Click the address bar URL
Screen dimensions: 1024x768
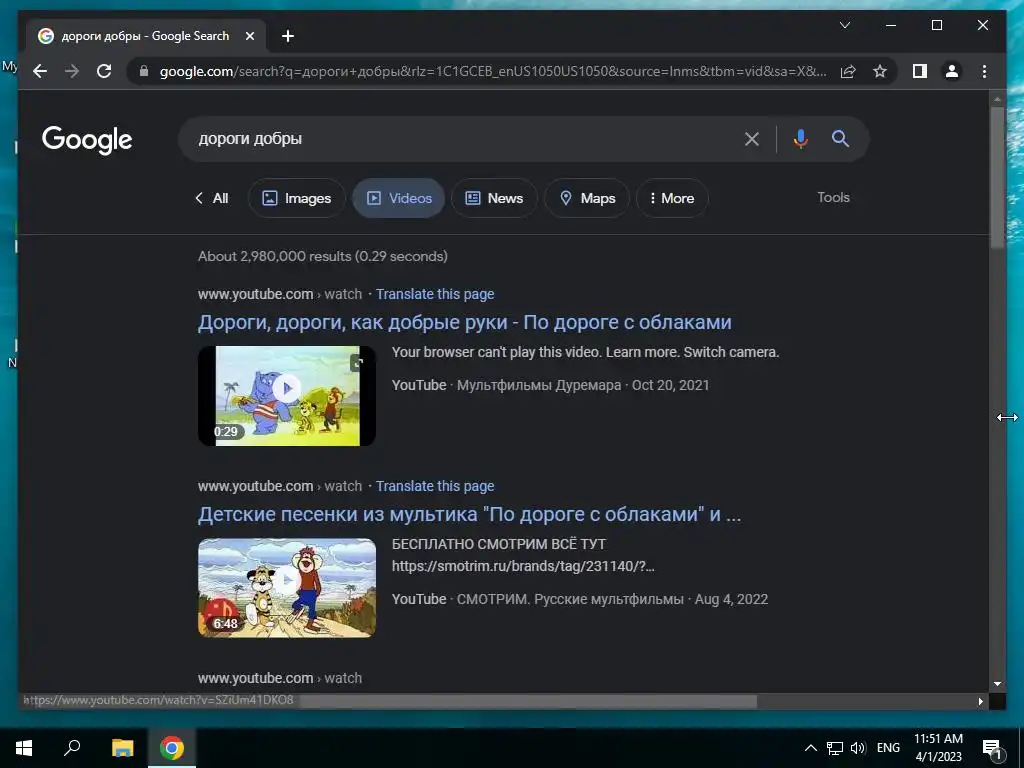[493, 71]
